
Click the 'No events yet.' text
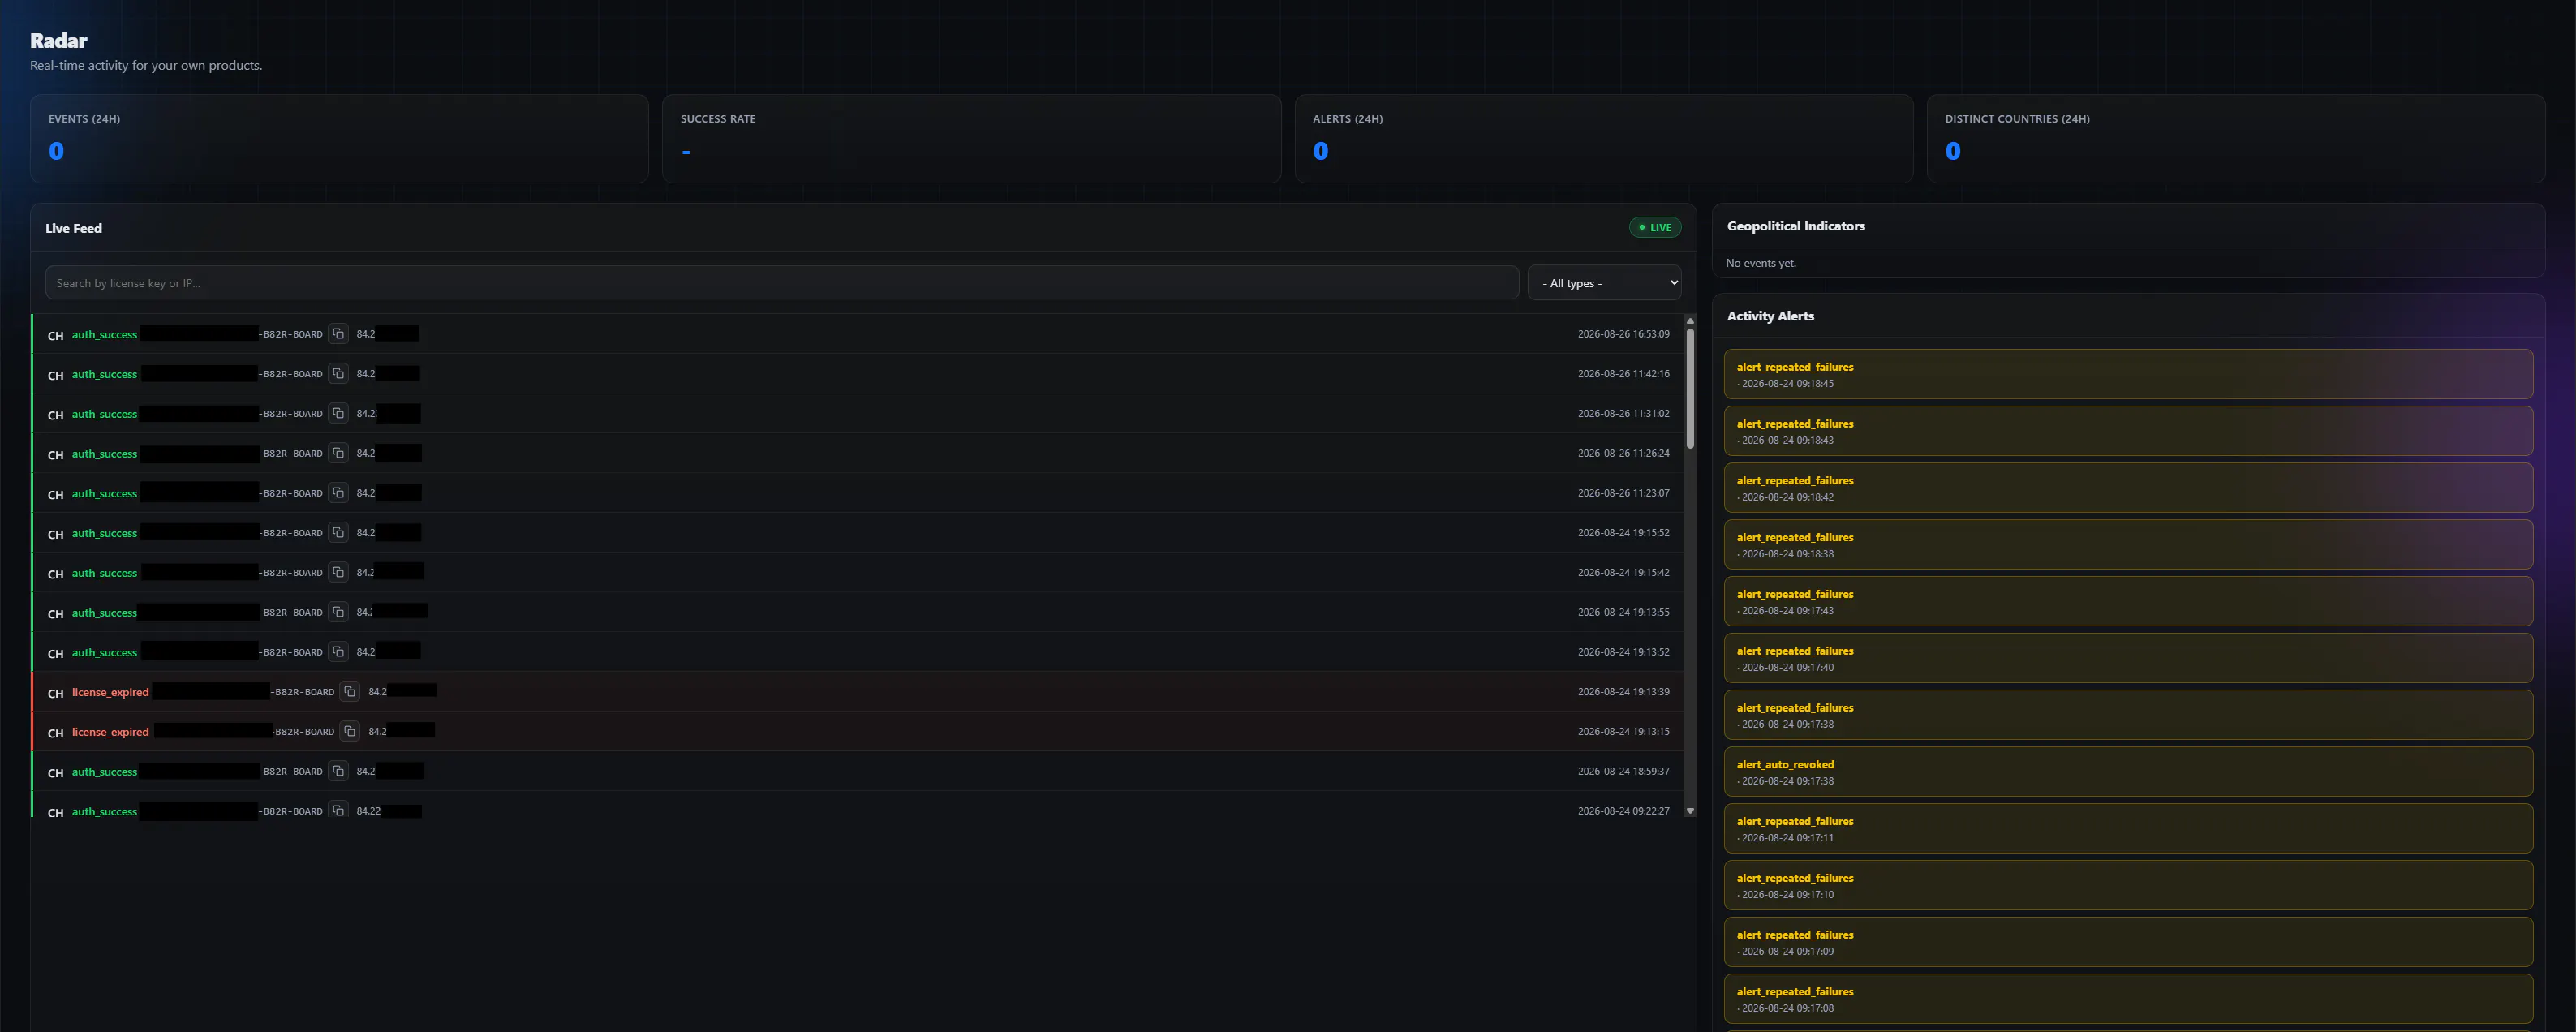coord(1760,263)
